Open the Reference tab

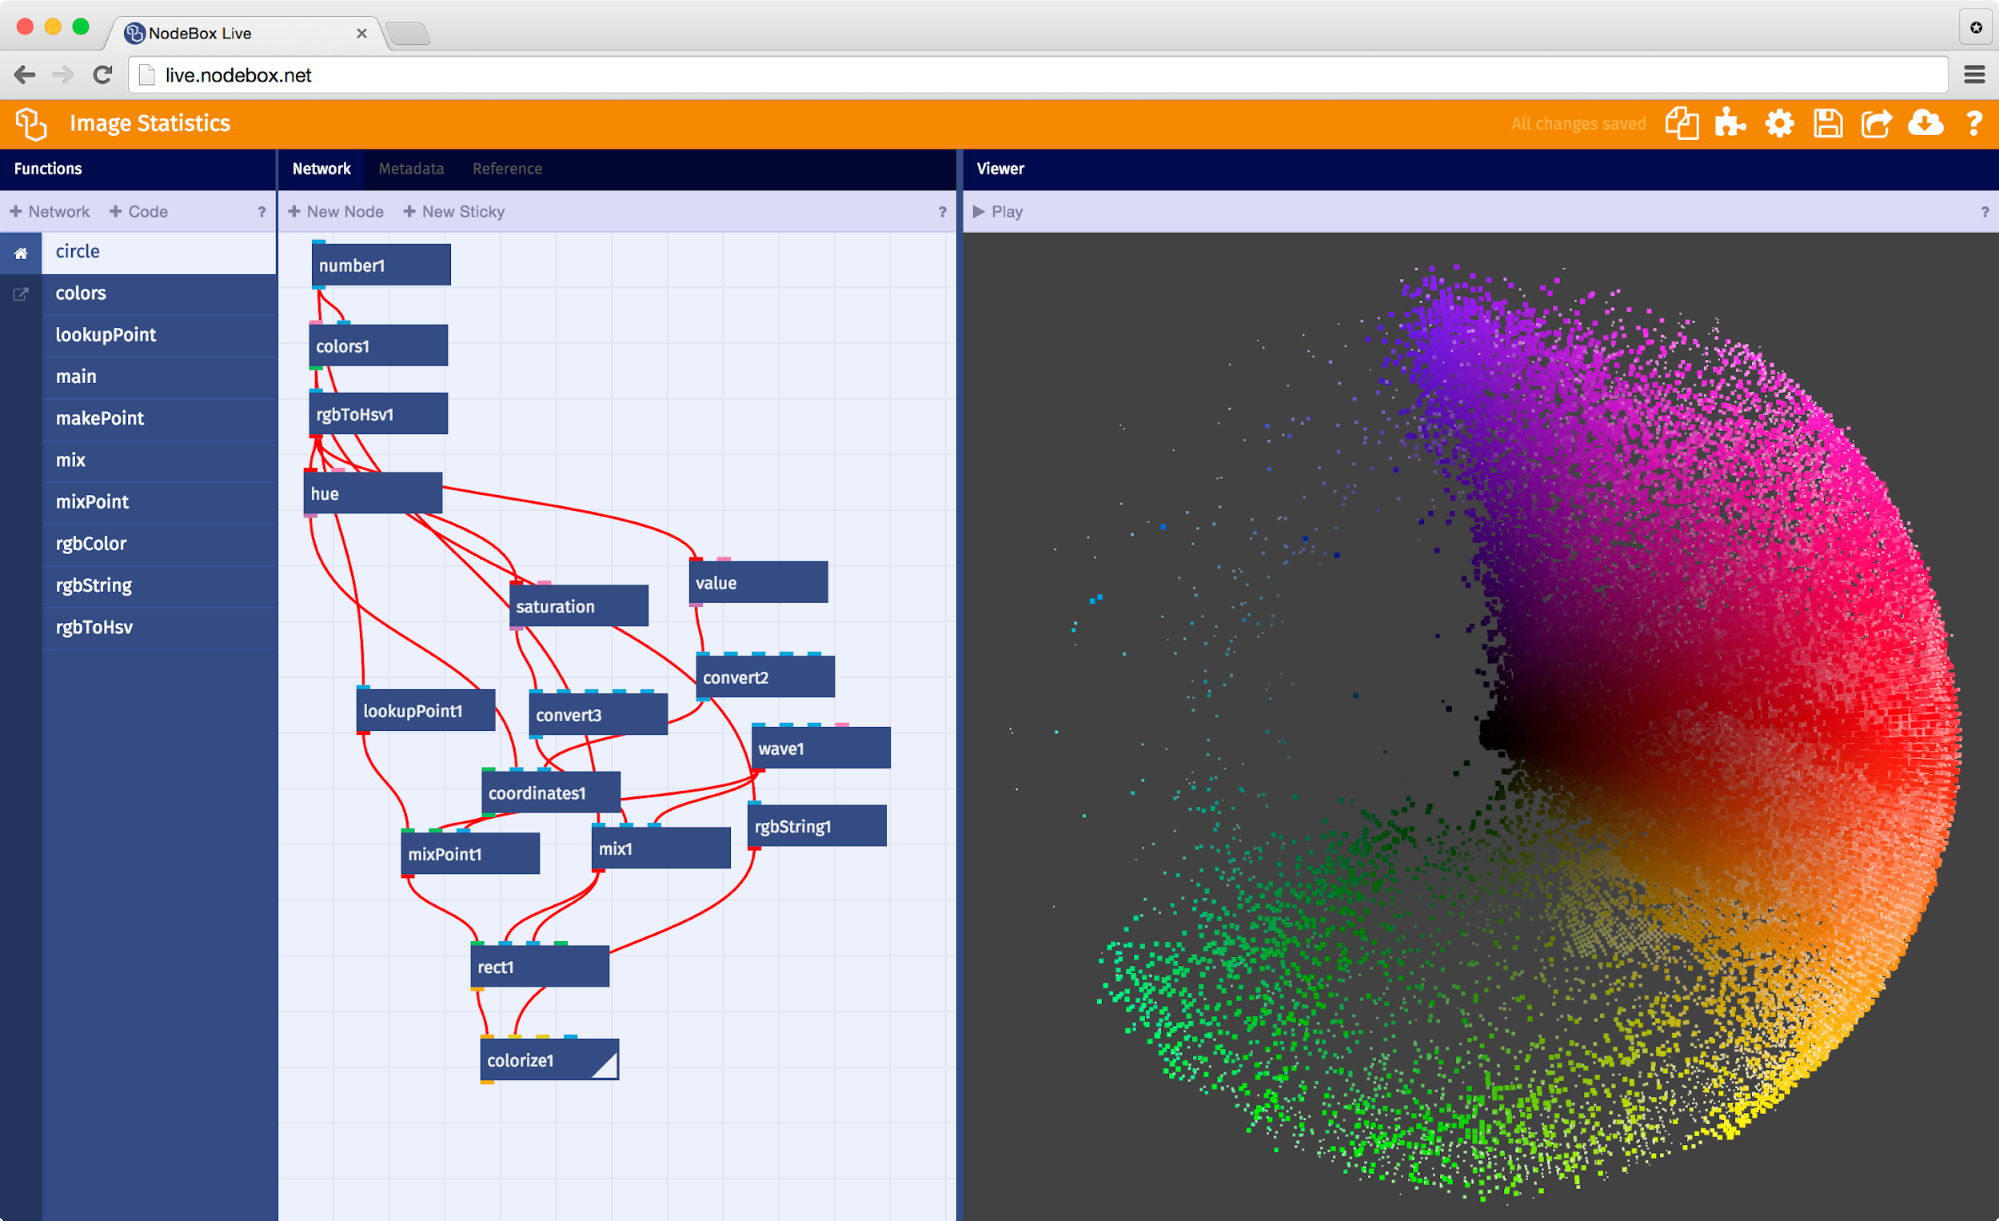click(x=507, y=168)
